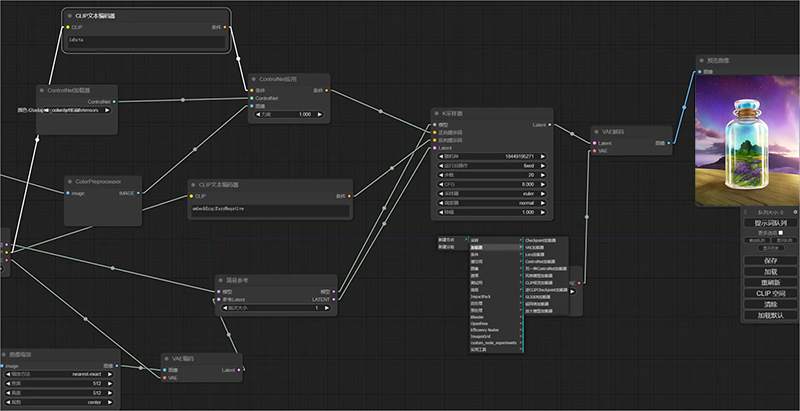This screenshot has height=411, width=800.
Task: Open the 裁剪 center dropdown
Action: coord(59,403)
